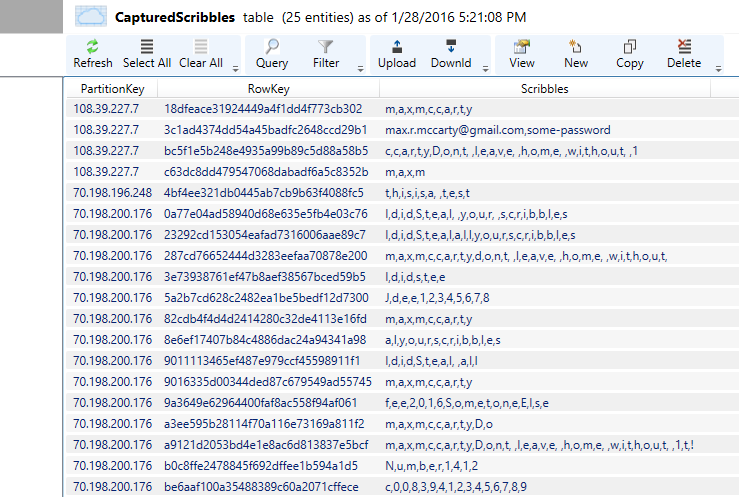Open the Query magnifier tool
This screenshot has width=739, height=497.
pos(272,47)
